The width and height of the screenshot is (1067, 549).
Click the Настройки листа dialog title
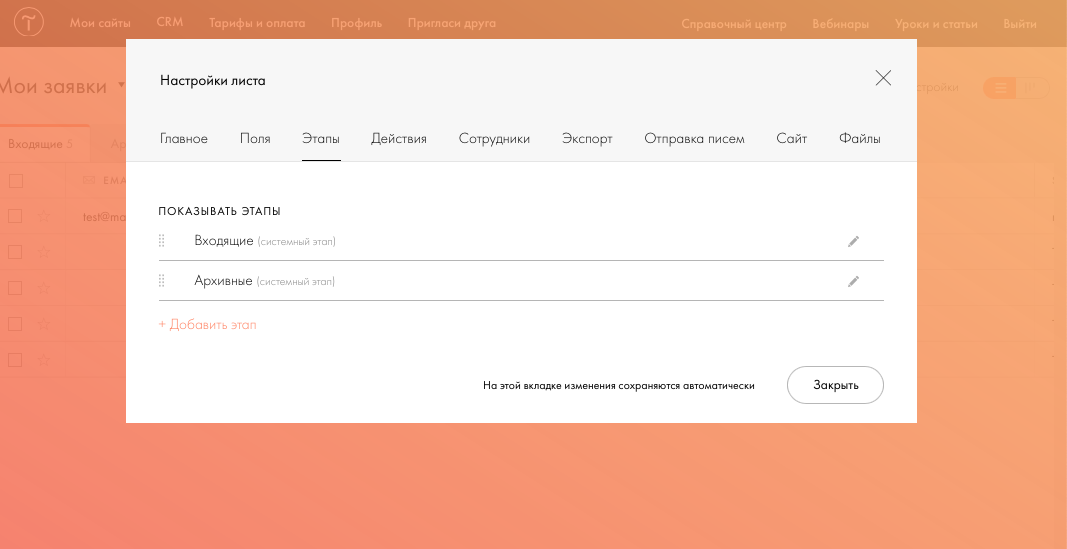[213, 81]
